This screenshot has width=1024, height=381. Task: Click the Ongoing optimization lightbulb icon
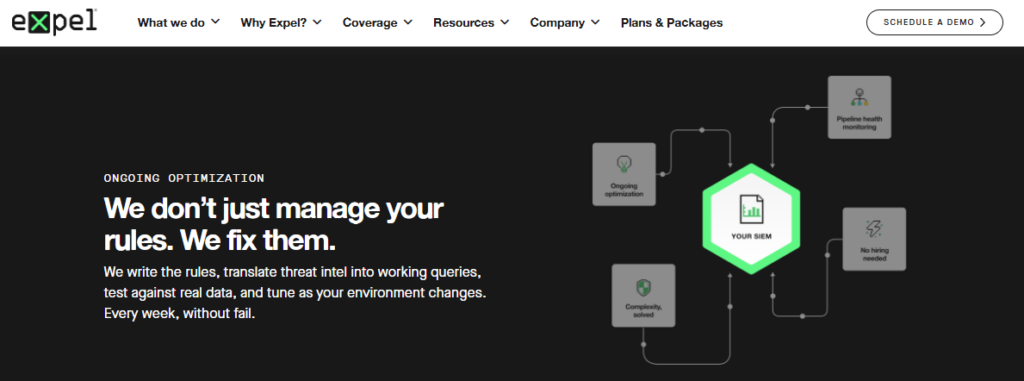coord(624,164)
